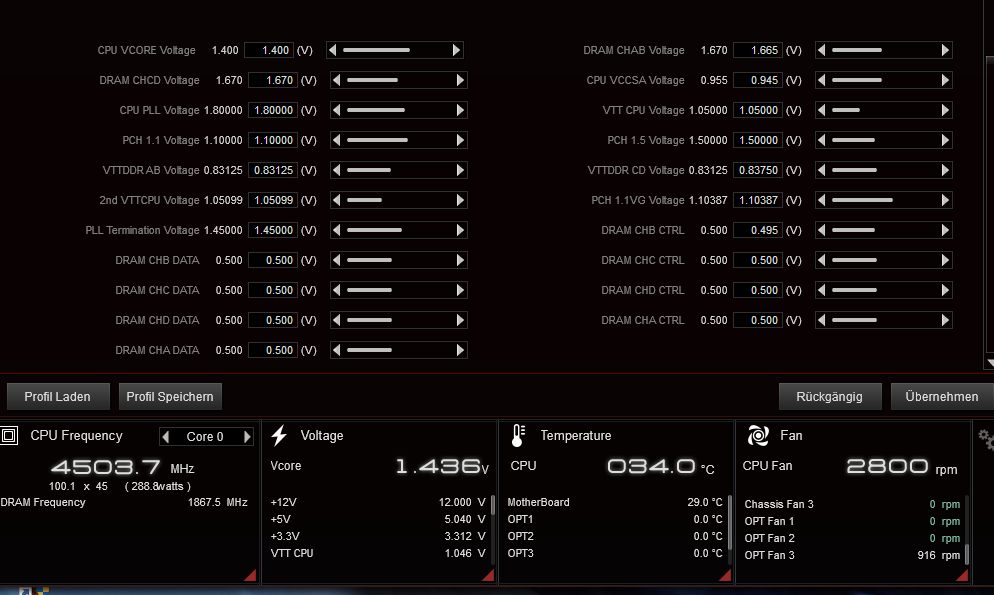Click the 2nd VTTCPU Voltage input field
The image size is (994, 595).
click(273, 200)
